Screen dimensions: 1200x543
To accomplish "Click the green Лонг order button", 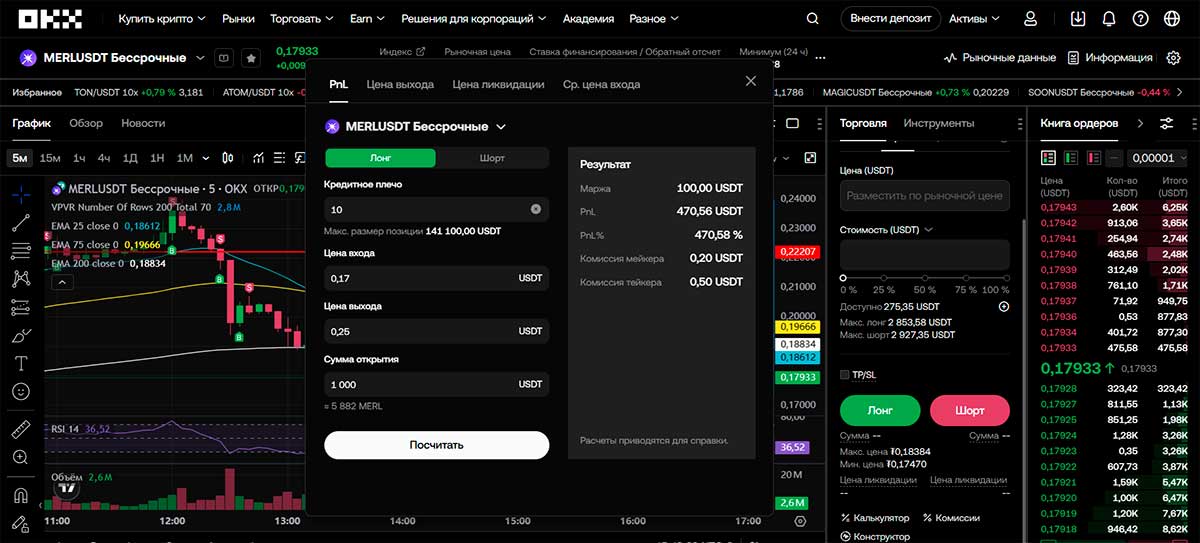I will pyautogui.click(x=880, y=411).
